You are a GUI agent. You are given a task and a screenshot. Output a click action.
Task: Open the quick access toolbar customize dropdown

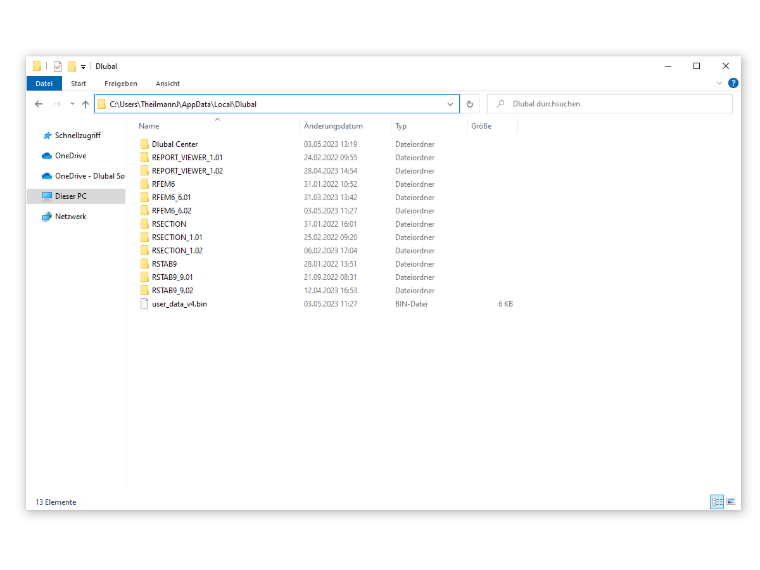pyautogui.click(x=83, y=66)
